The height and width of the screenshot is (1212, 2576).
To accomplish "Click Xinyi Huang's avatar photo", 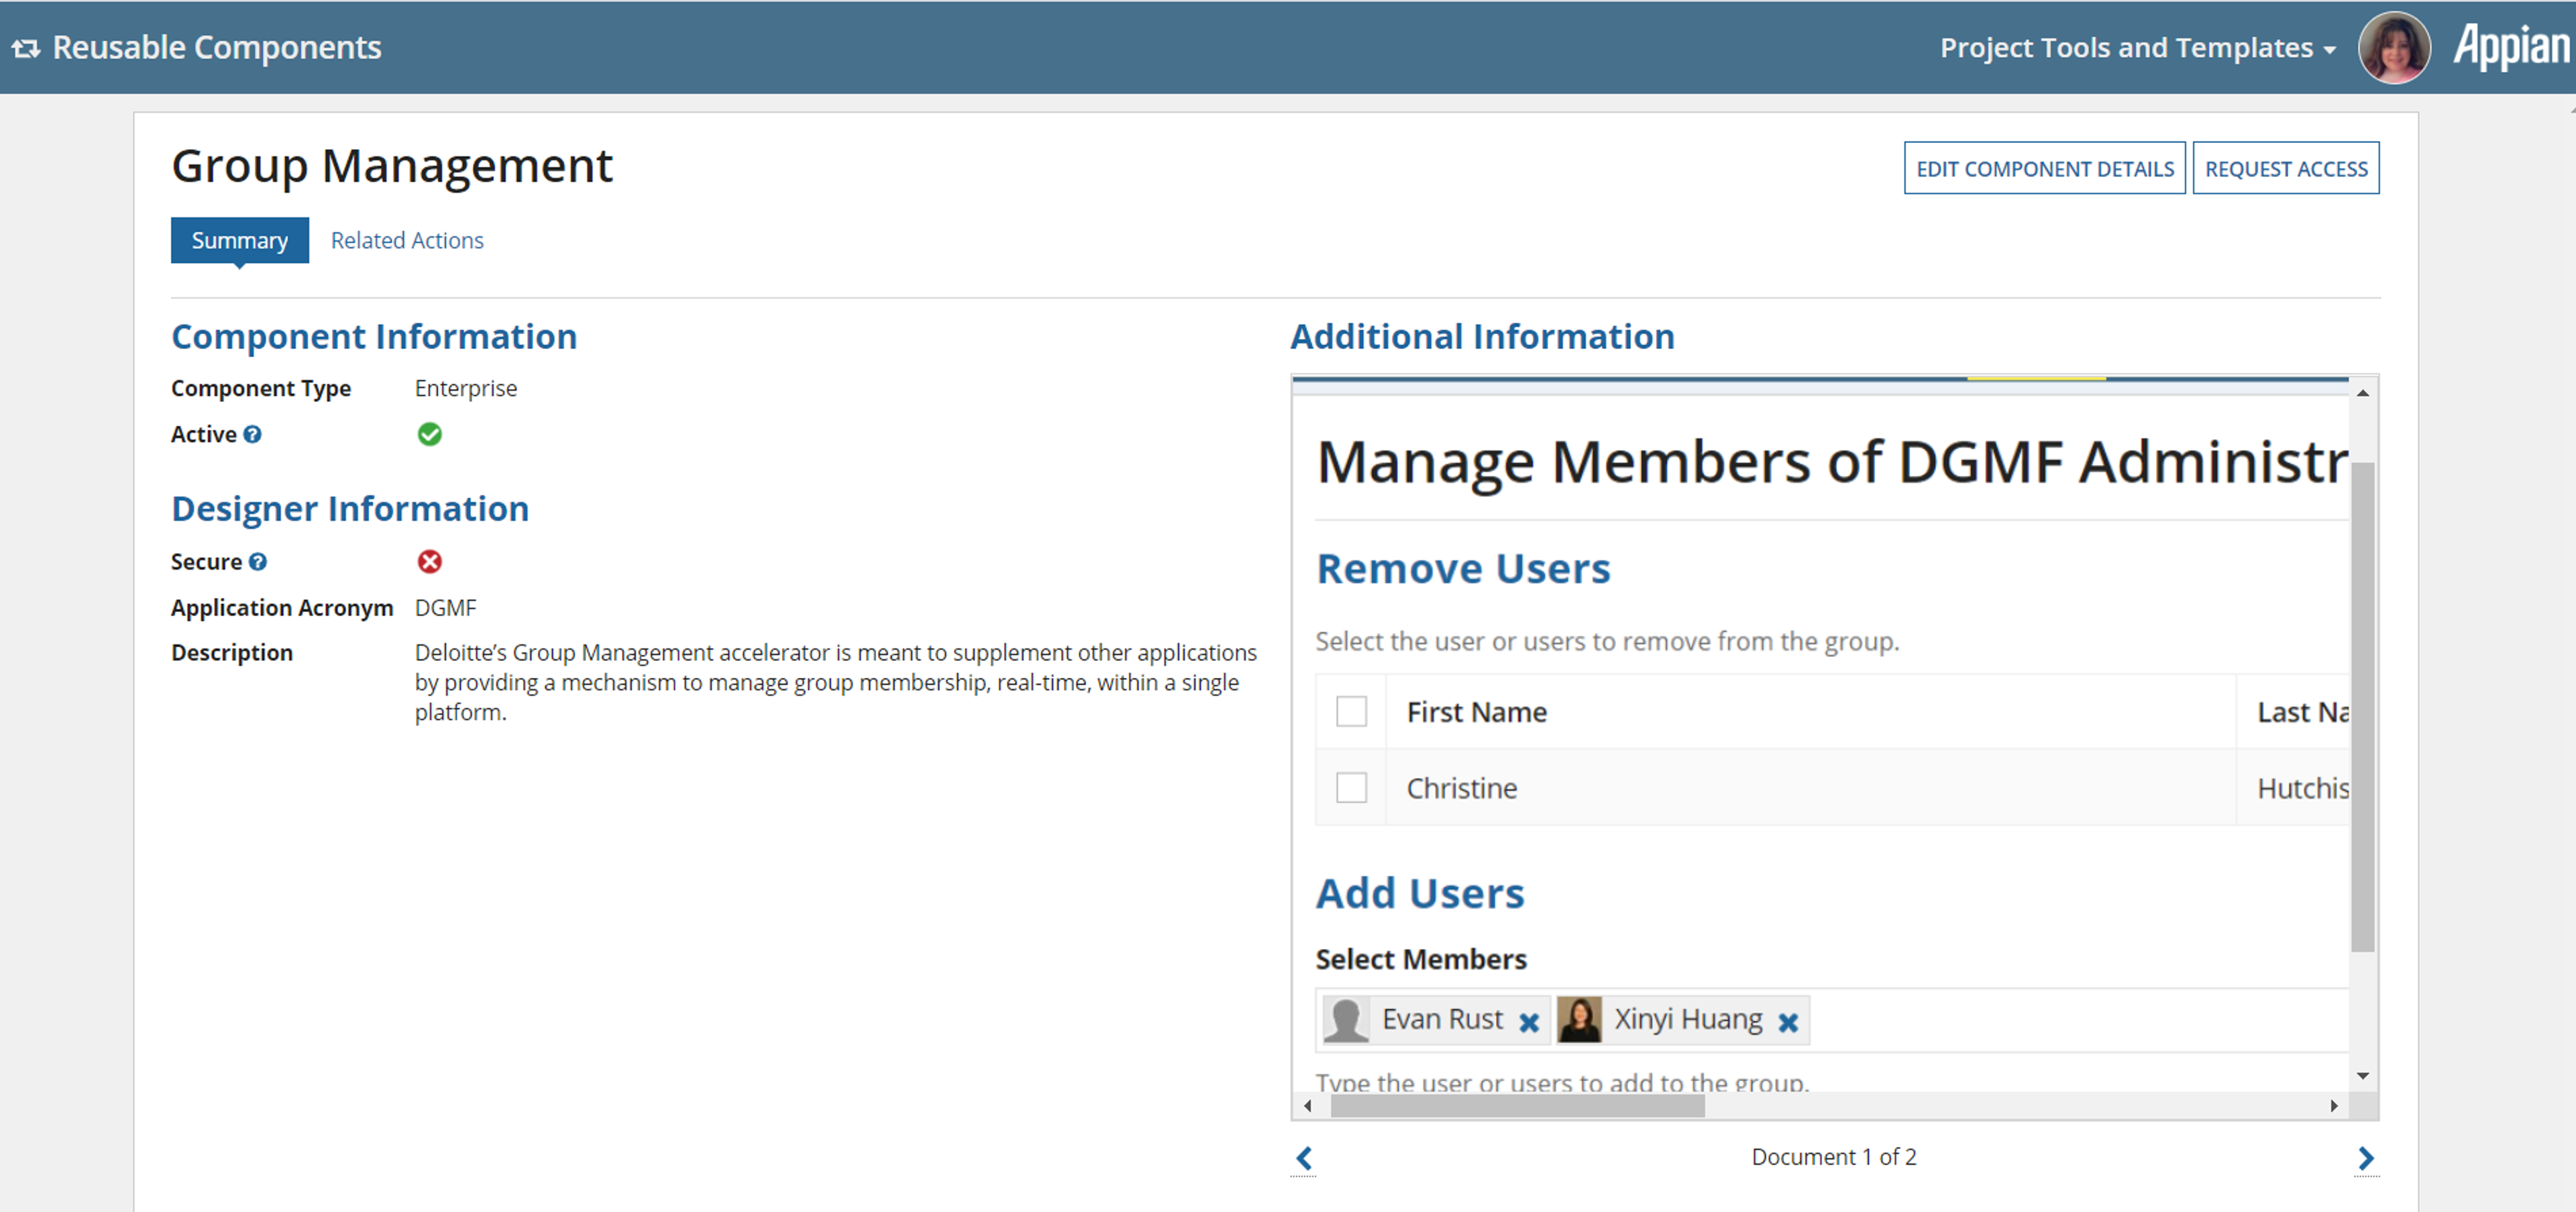I will pos(1579,1020).
